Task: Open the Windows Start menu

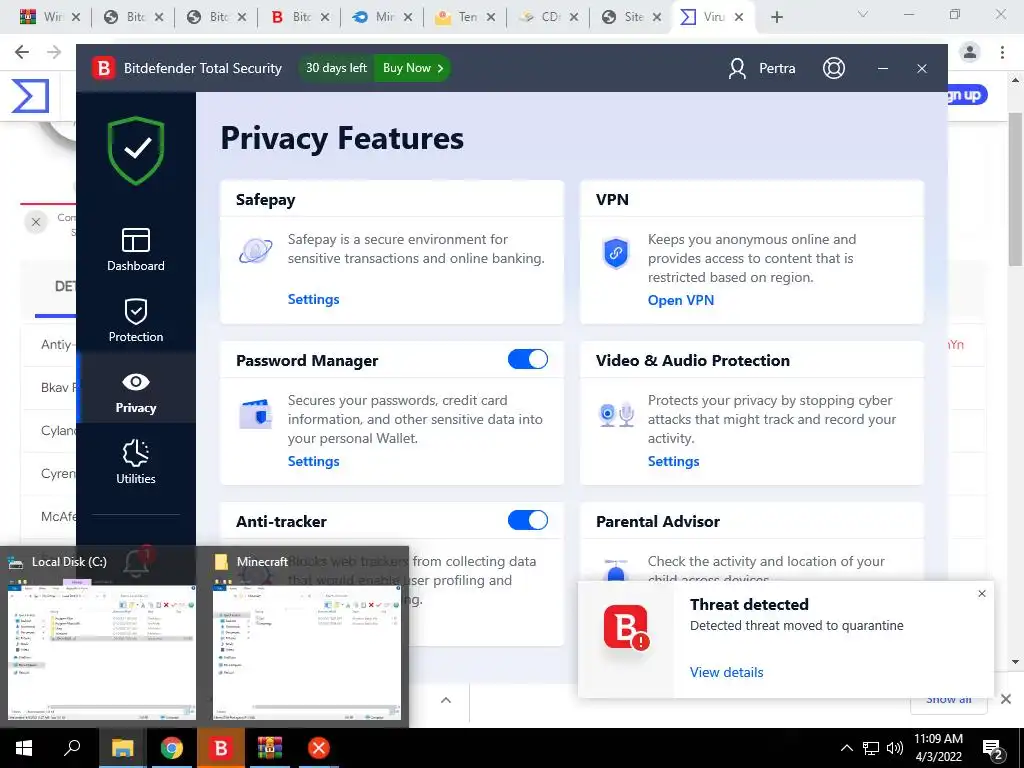Action: [x=24, y=748]
